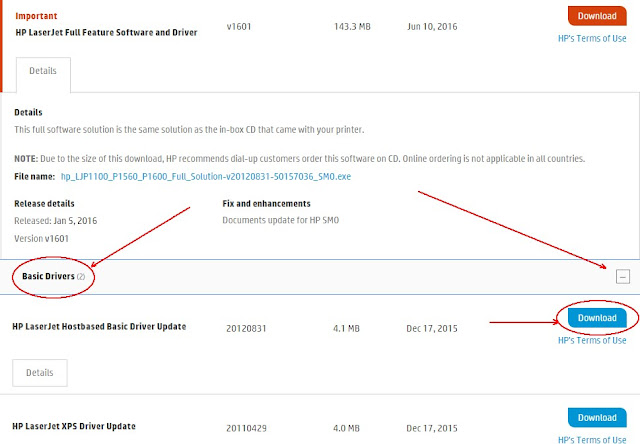Click the Release details heading
This screenshot has height=444, width=640.
pos(44,204)
